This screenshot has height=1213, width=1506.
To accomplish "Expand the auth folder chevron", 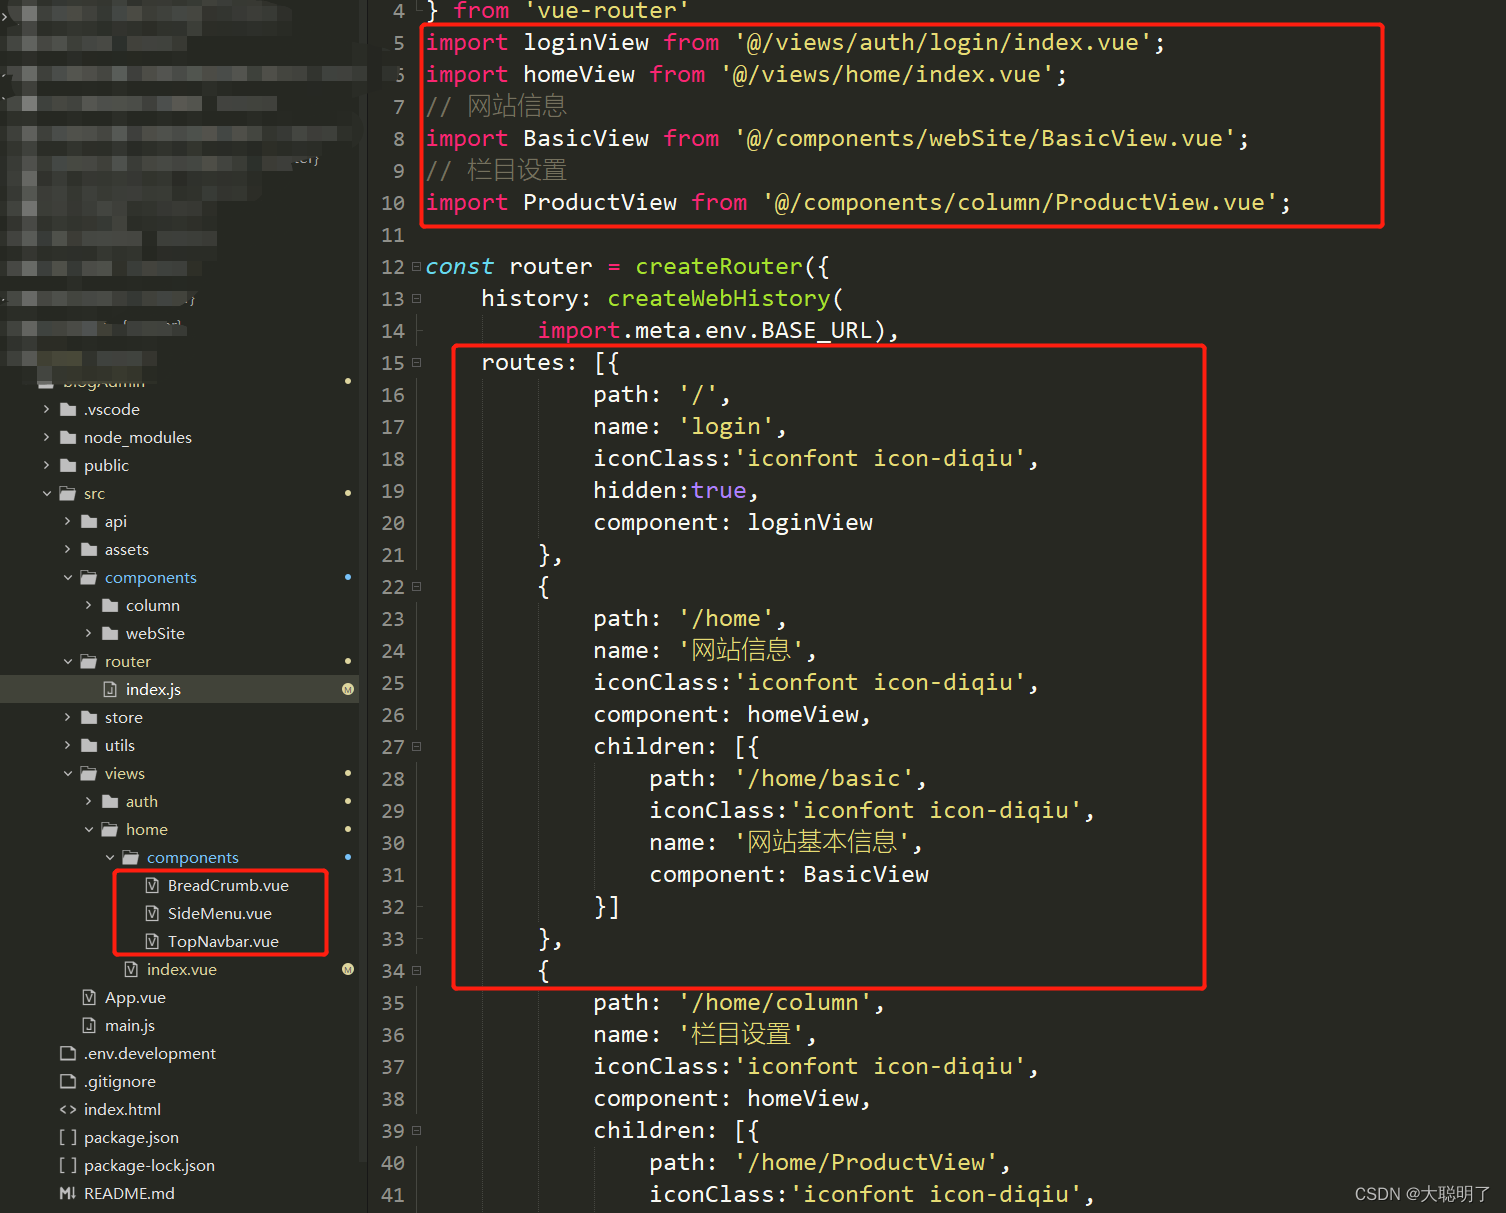I will point(88,801).
